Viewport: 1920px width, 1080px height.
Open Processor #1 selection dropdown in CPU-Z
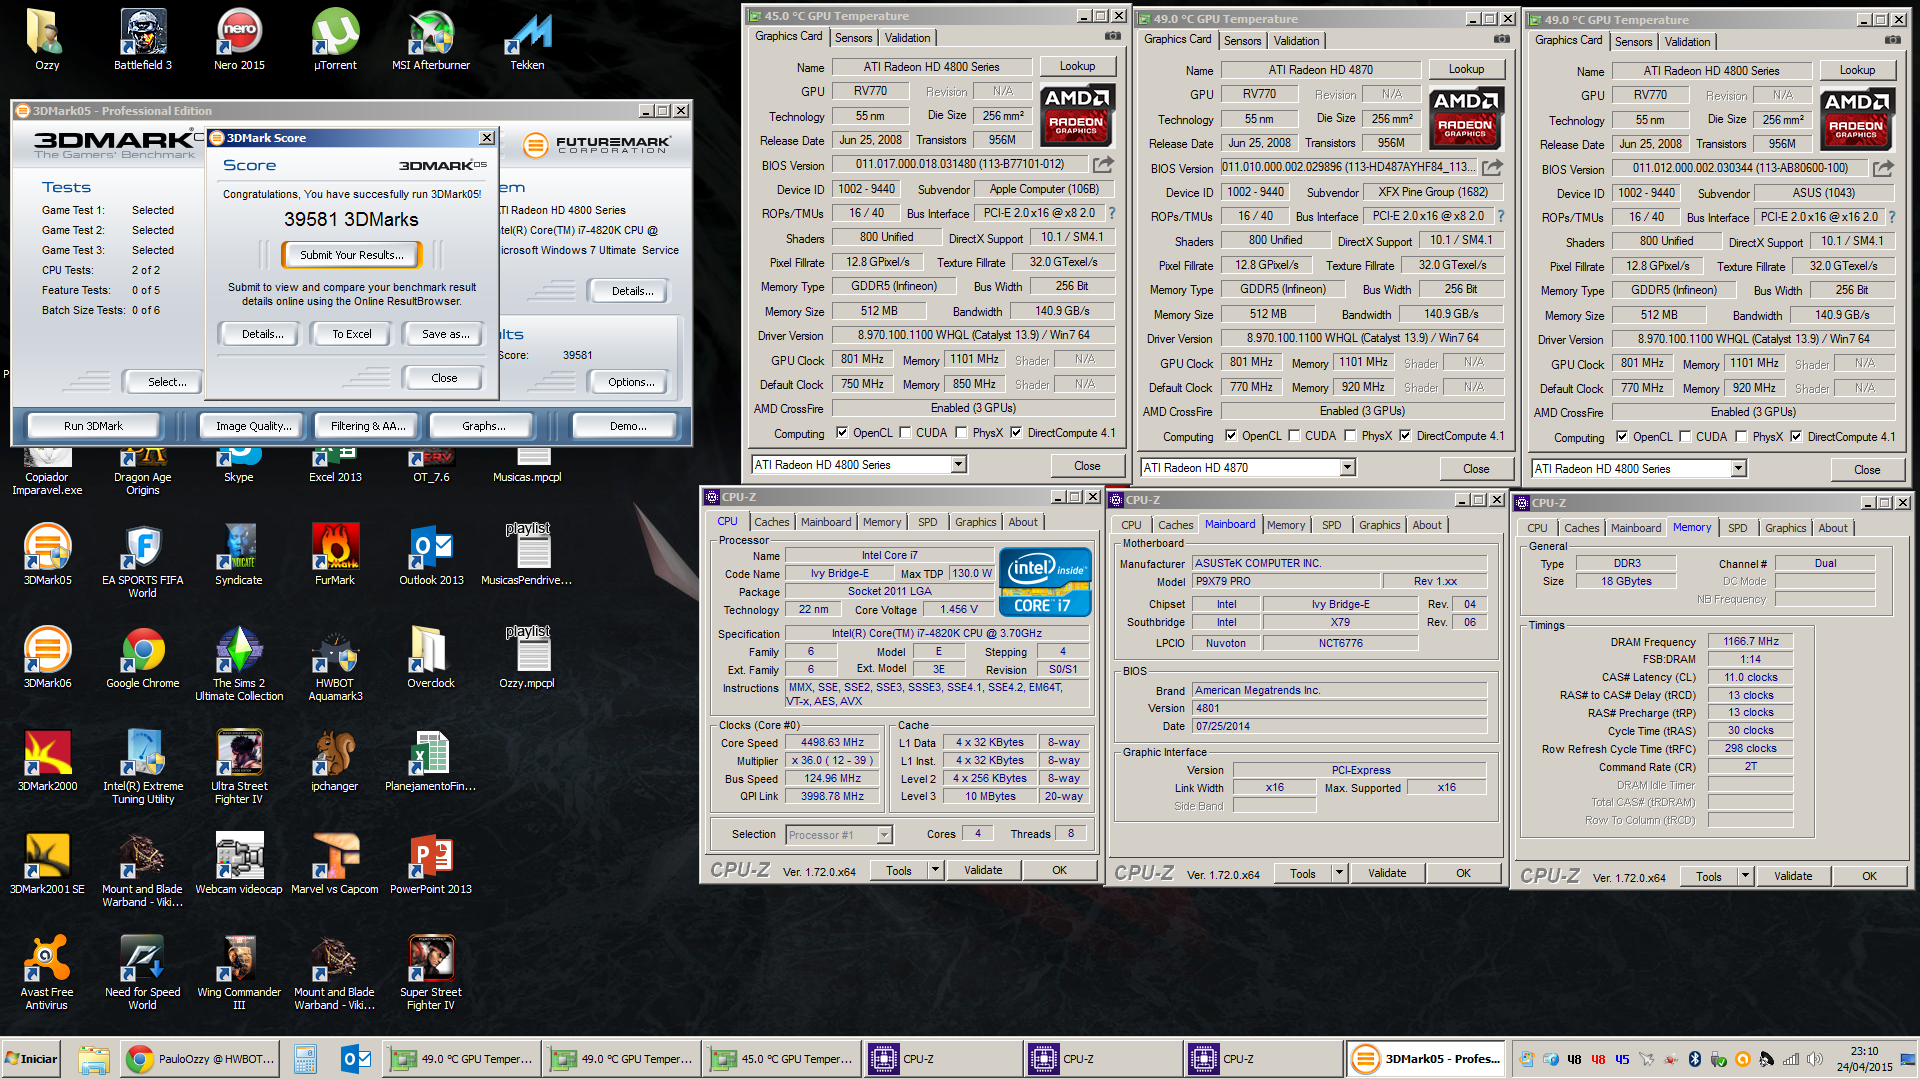(884, 835)
